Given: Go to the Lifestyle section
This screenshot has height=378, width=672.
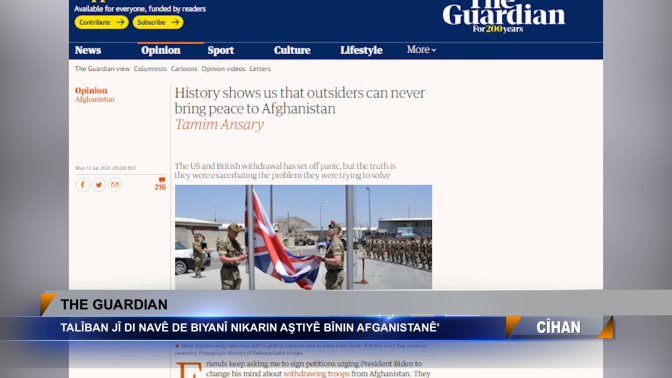Looking at the screenshot, I should coord(361,50).
